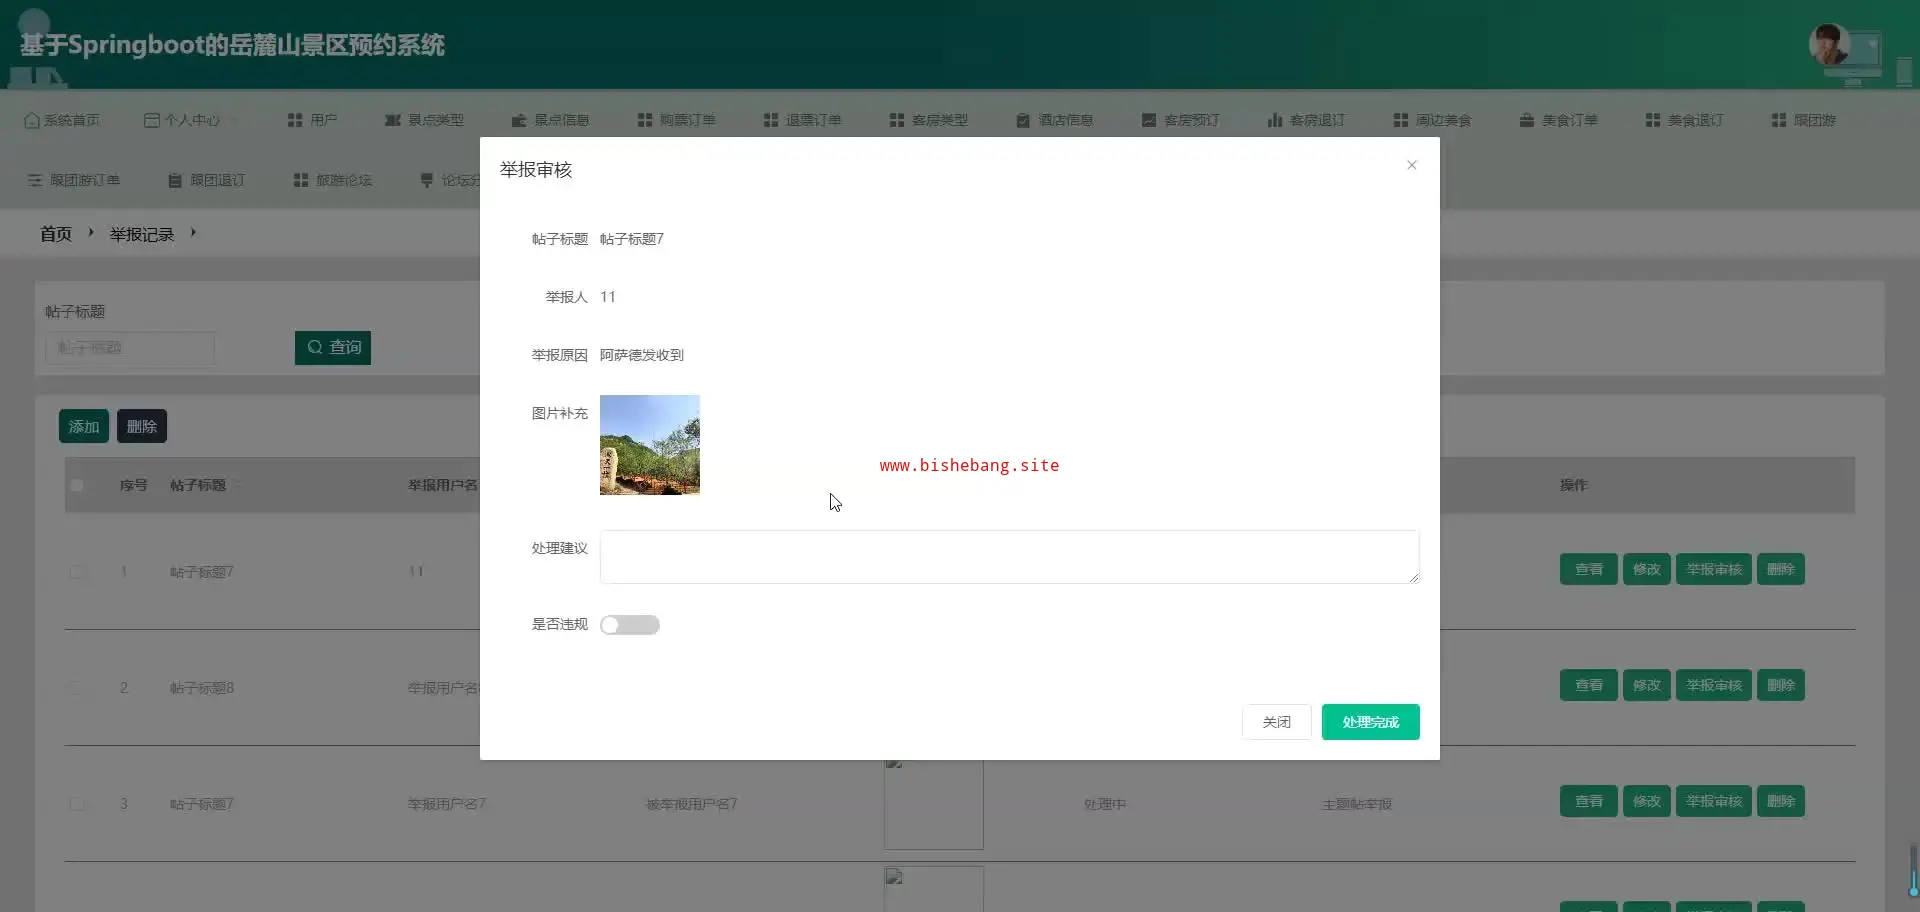Click the 举报人 value 11 in the dialog
The image size is (1920, 912).
(x=608, y=297)
